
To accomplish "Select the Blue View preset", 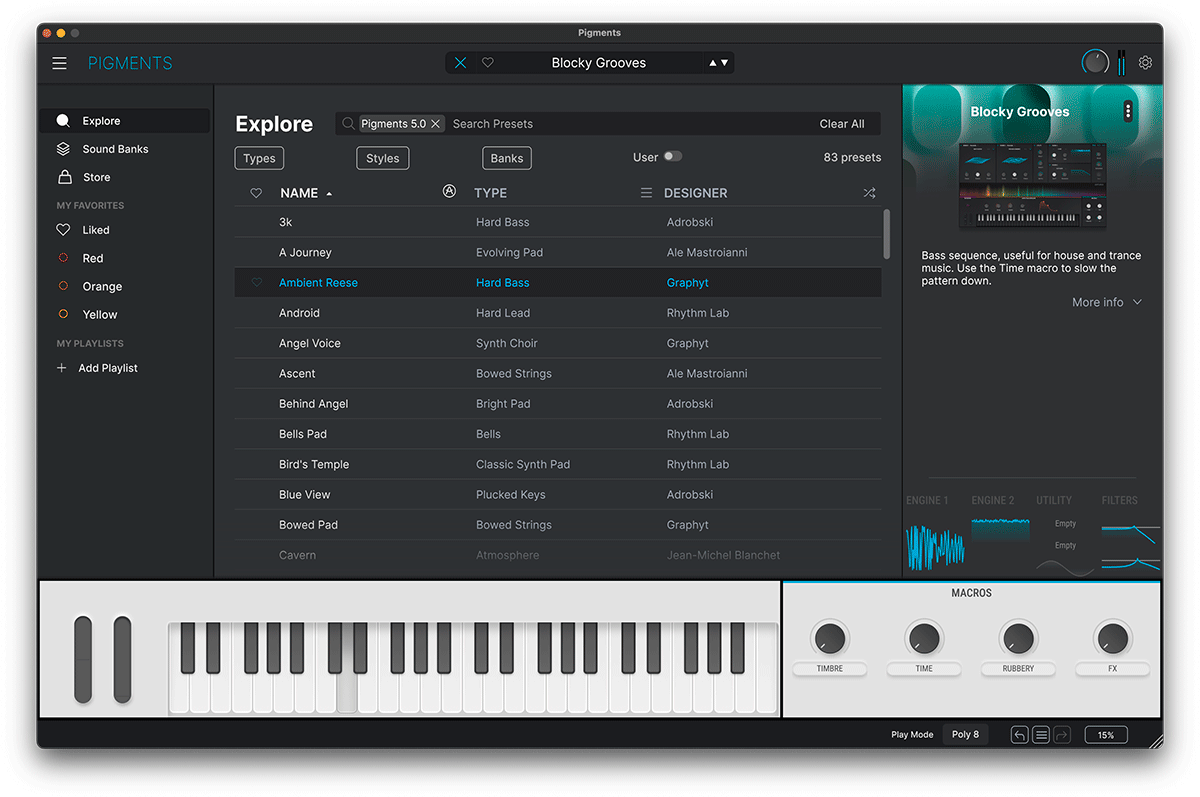I will click(558, 495).
